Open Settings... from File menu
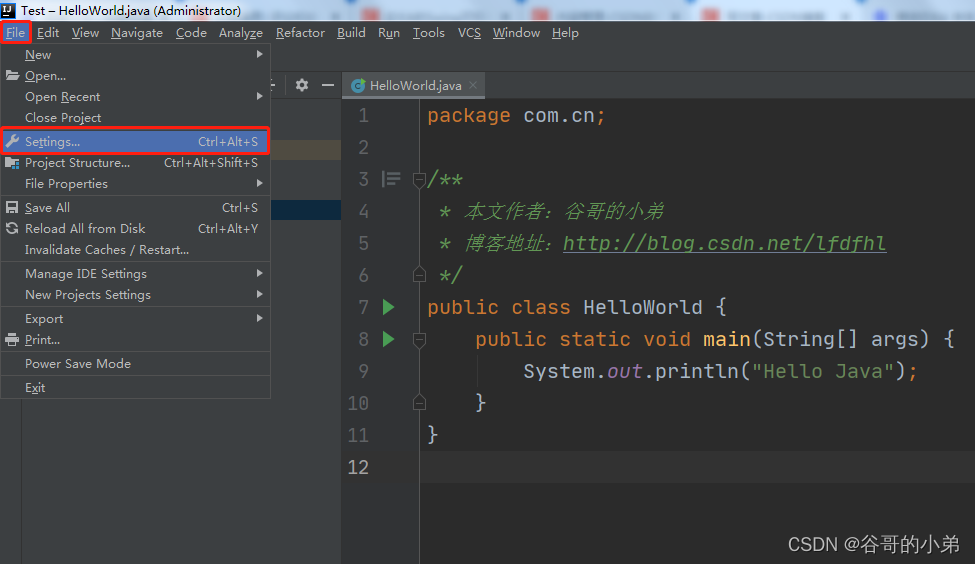This screenshot has height=564, width=975. tap(136, 142)
